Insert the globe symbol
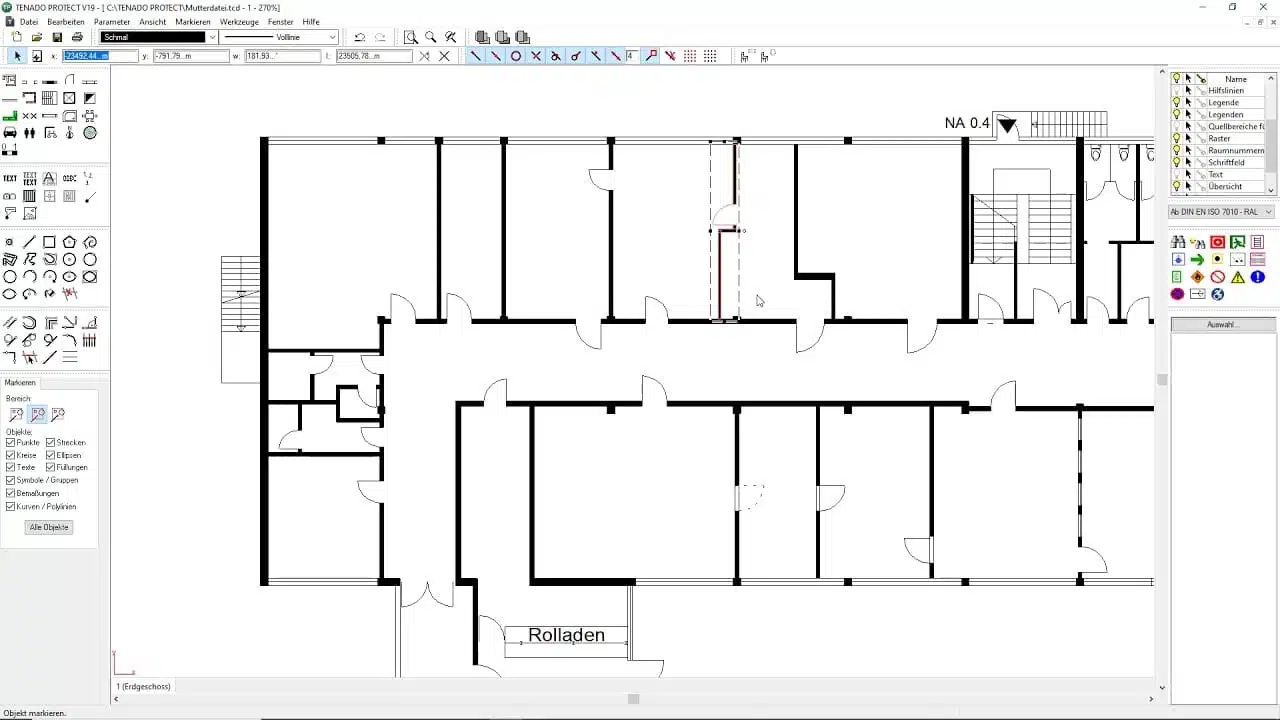This screenshot has width=1280, height=720. pos(1217,294)
